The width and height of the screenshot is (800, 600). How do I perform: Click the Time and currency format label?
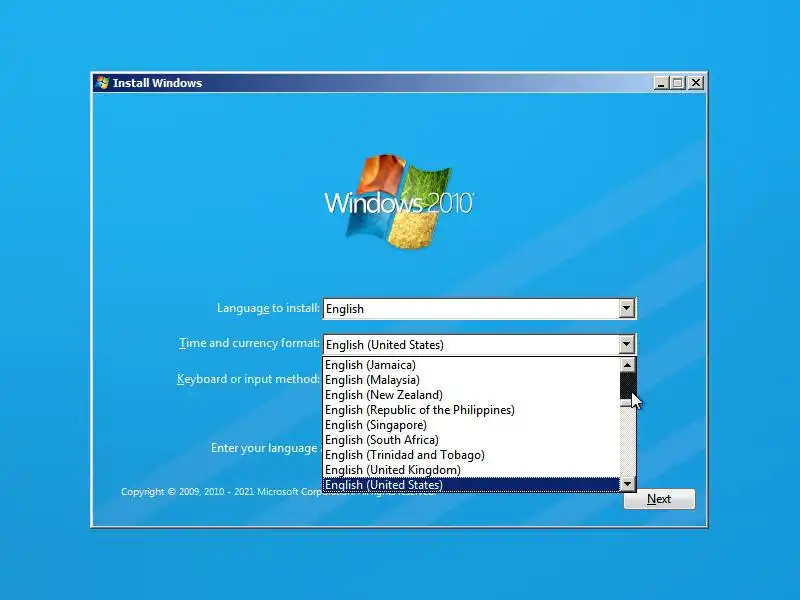249,343
